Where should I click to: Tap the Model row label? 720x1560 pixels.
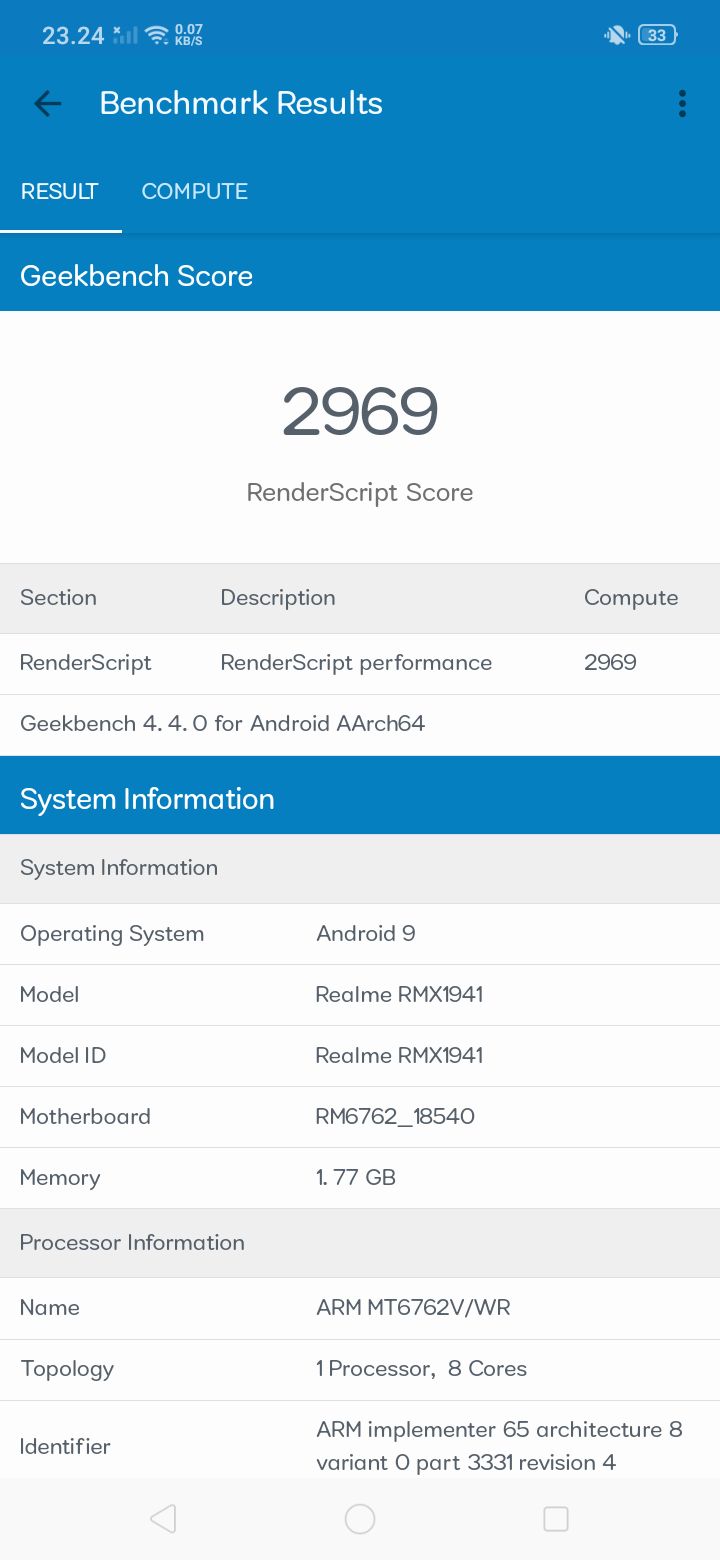click(x=50, y=995)
